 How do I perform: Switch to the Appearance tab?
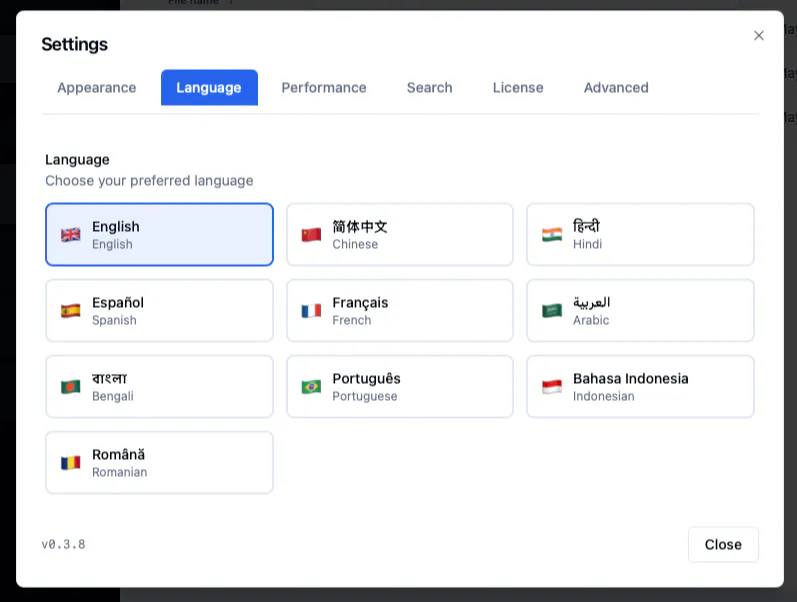[97, 87]
